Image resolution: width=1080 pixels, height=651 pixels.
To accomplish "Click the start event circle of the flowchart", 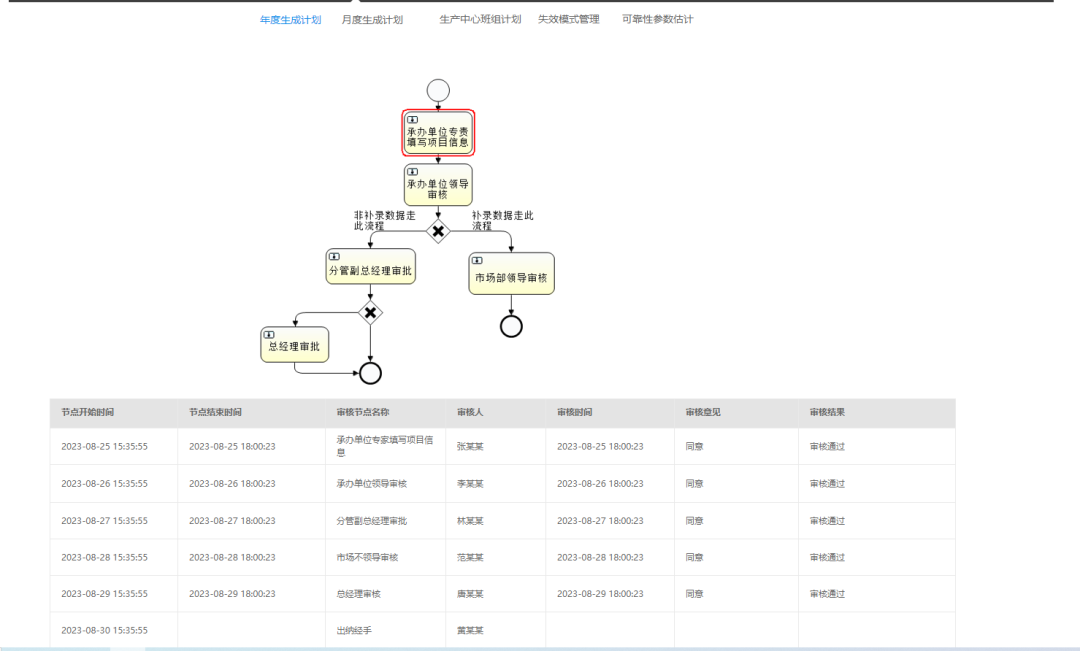I will point(438,90).
